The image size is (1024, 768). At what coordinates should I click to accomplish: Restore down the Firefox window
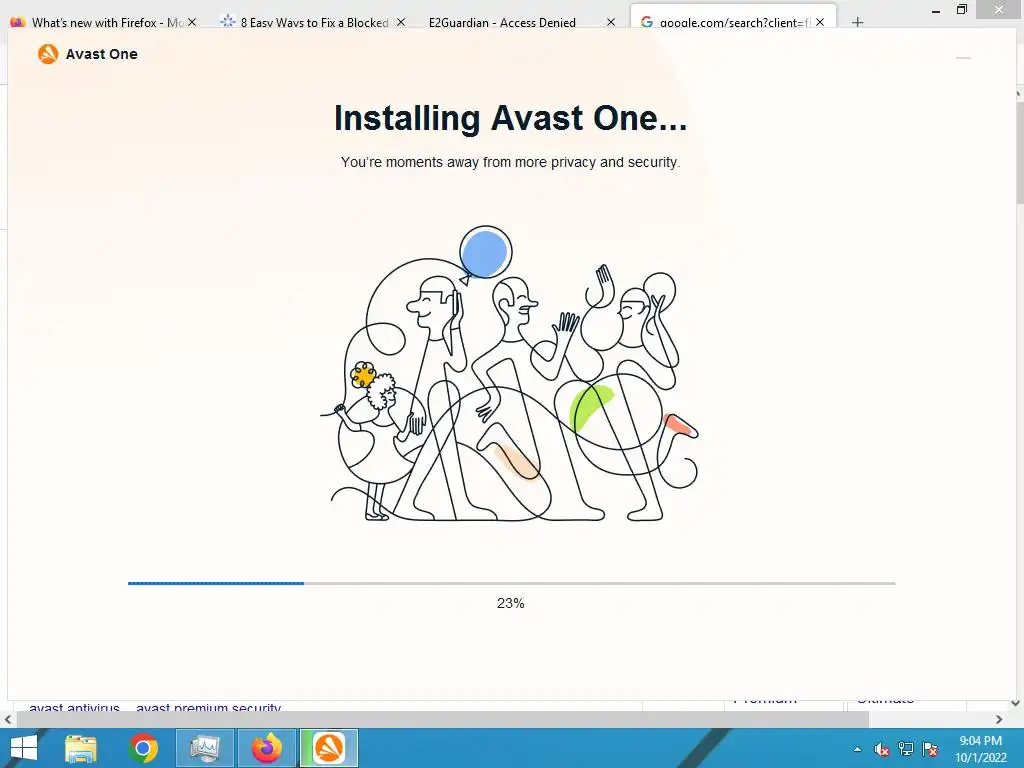click(x=961, y=9)
